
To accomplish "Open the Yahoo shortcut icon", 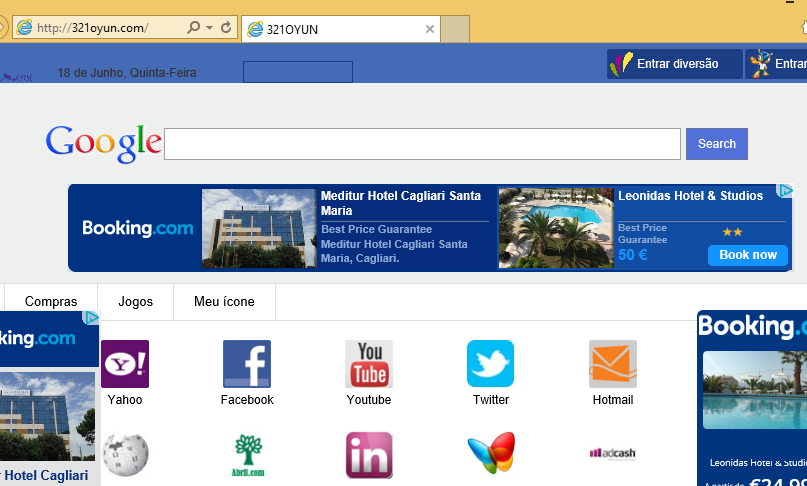I will click(125, 364).
